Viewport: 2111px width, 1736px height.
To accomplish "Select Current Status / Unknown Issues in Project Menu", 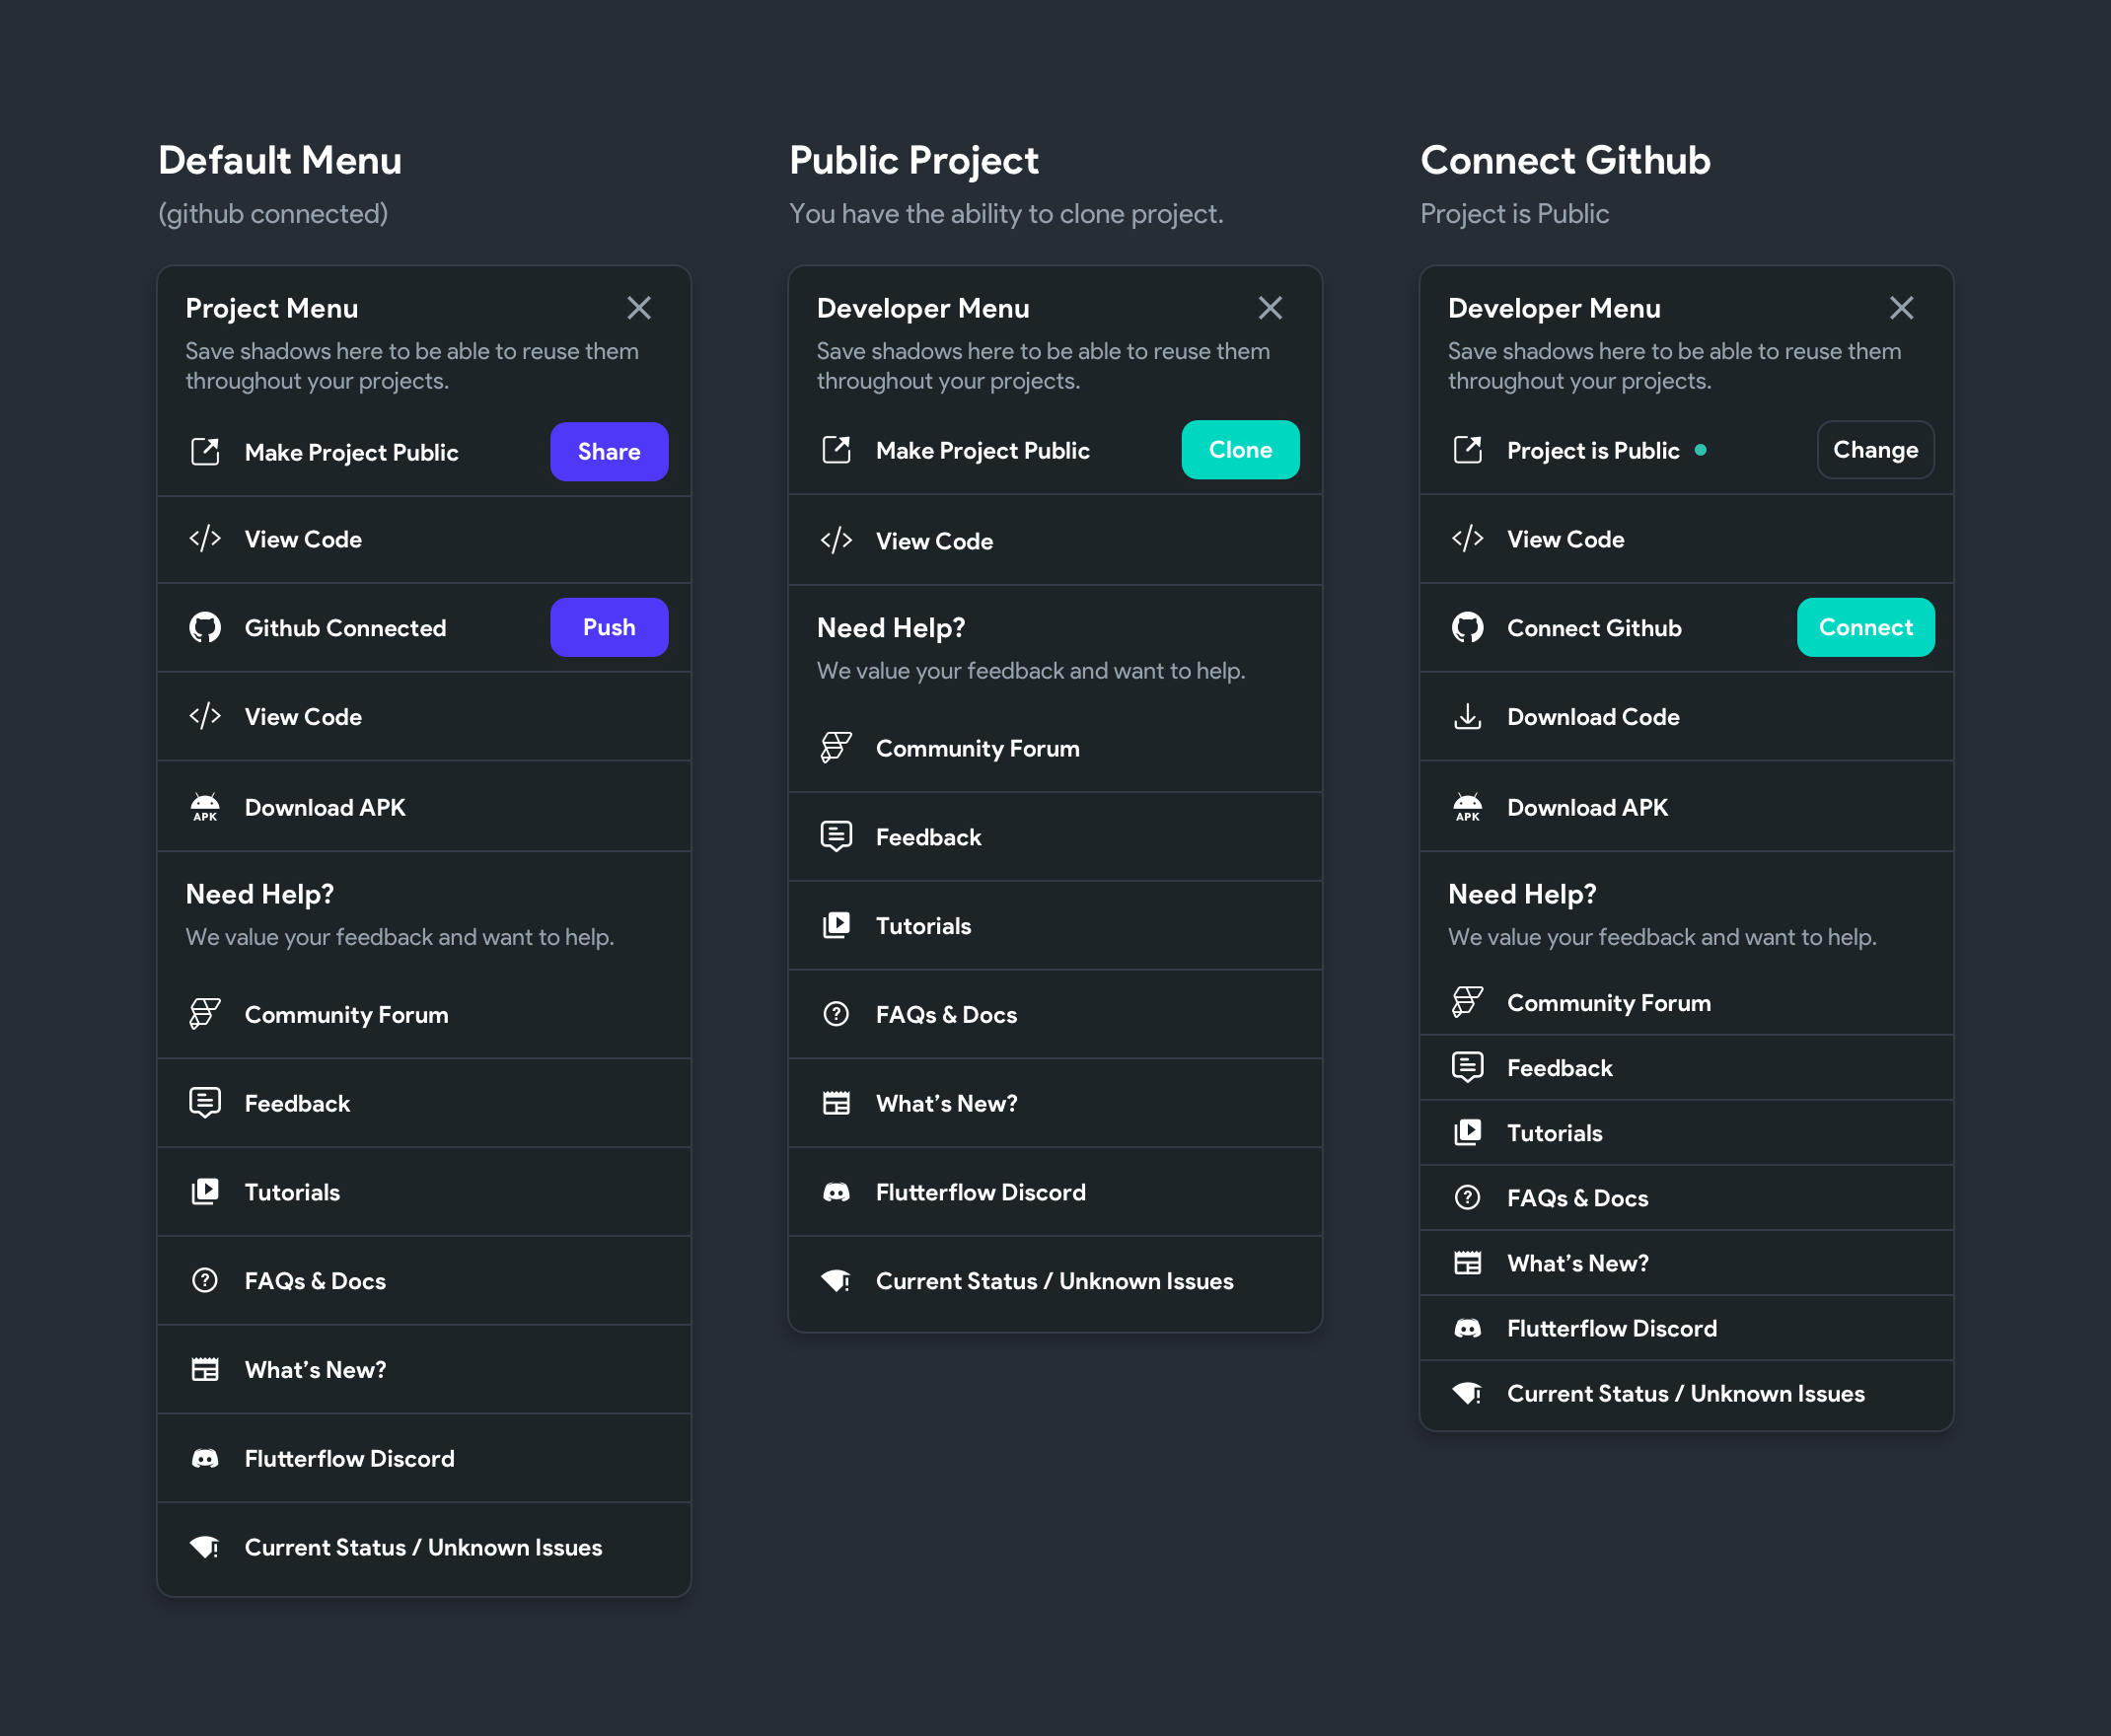I will [x=423, y=1547].
